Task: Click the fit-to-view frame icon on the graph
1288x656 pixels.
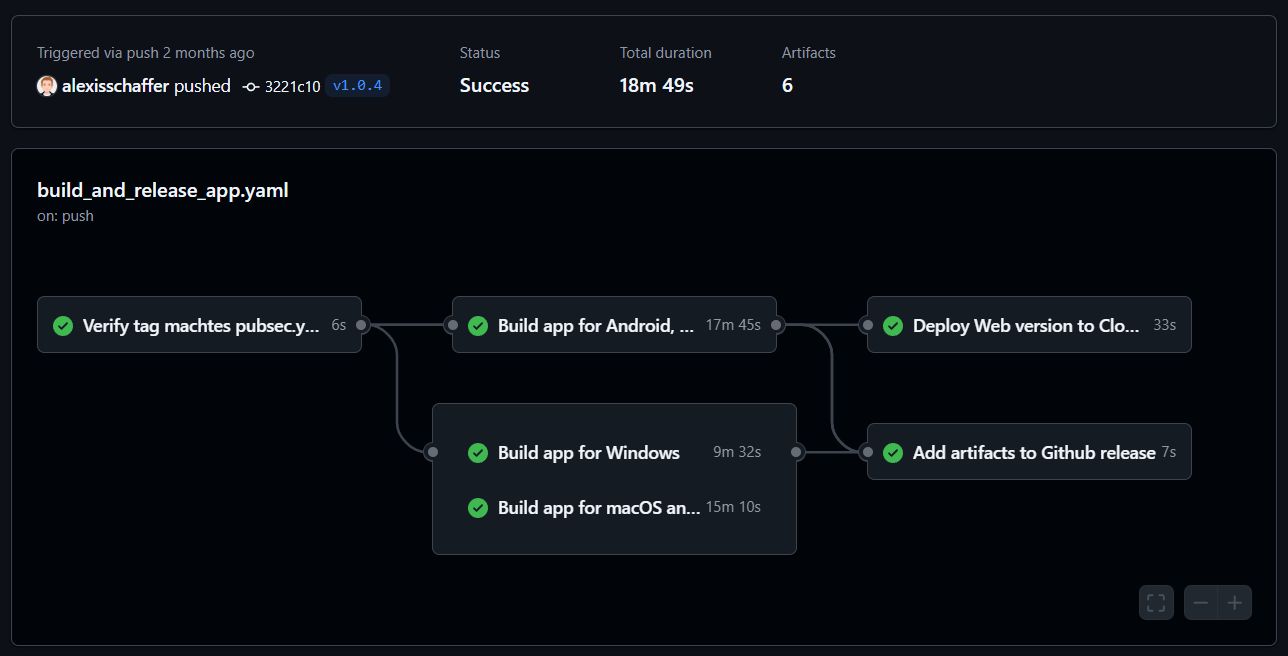Action: coord(1156,602)
